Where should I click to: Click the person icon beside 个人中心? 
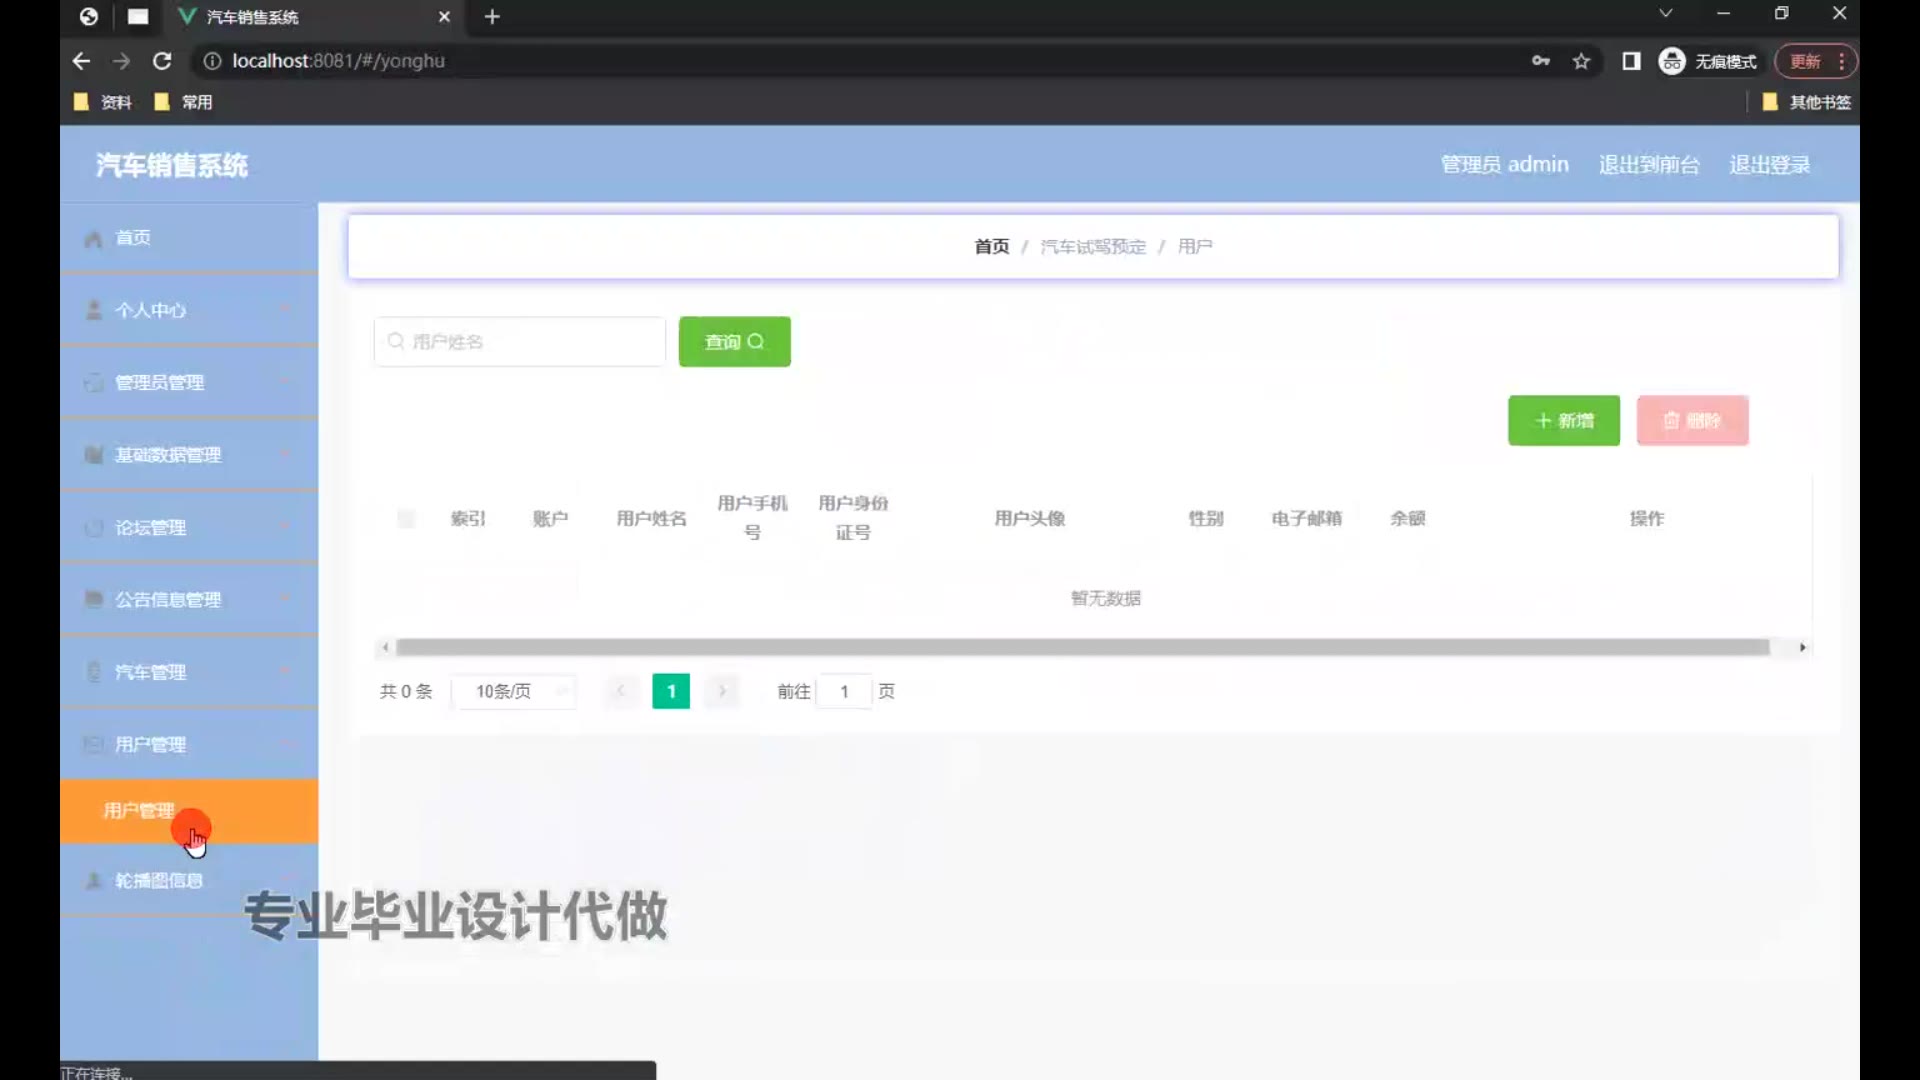[94, 310]
